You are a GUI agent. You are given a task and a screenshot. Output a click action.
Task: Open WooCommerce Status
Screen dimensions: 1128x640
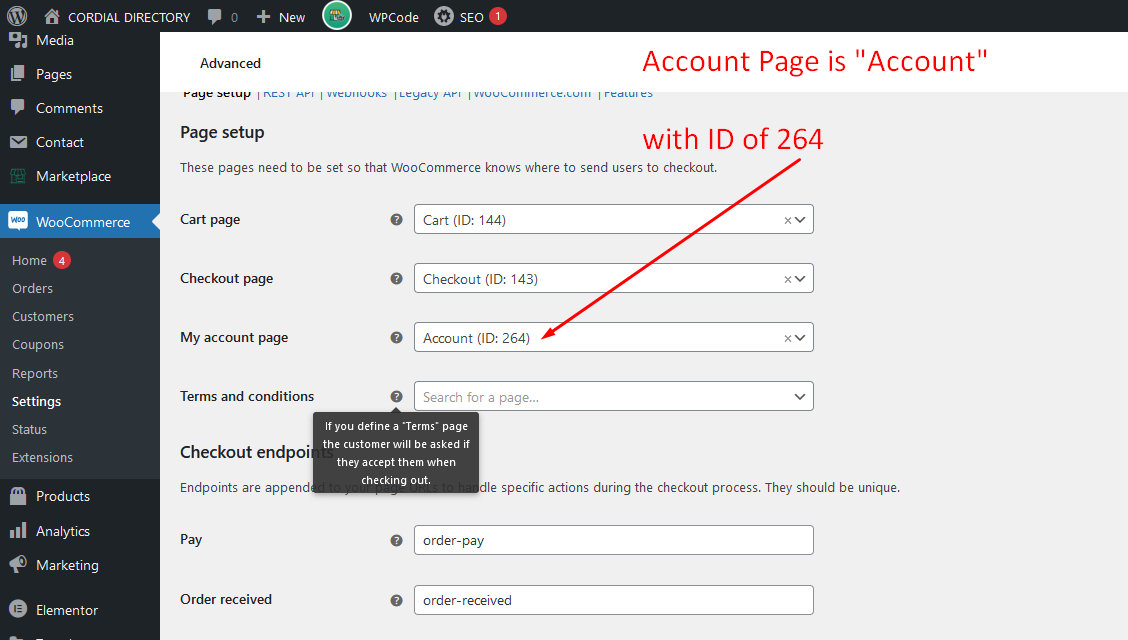29,429
